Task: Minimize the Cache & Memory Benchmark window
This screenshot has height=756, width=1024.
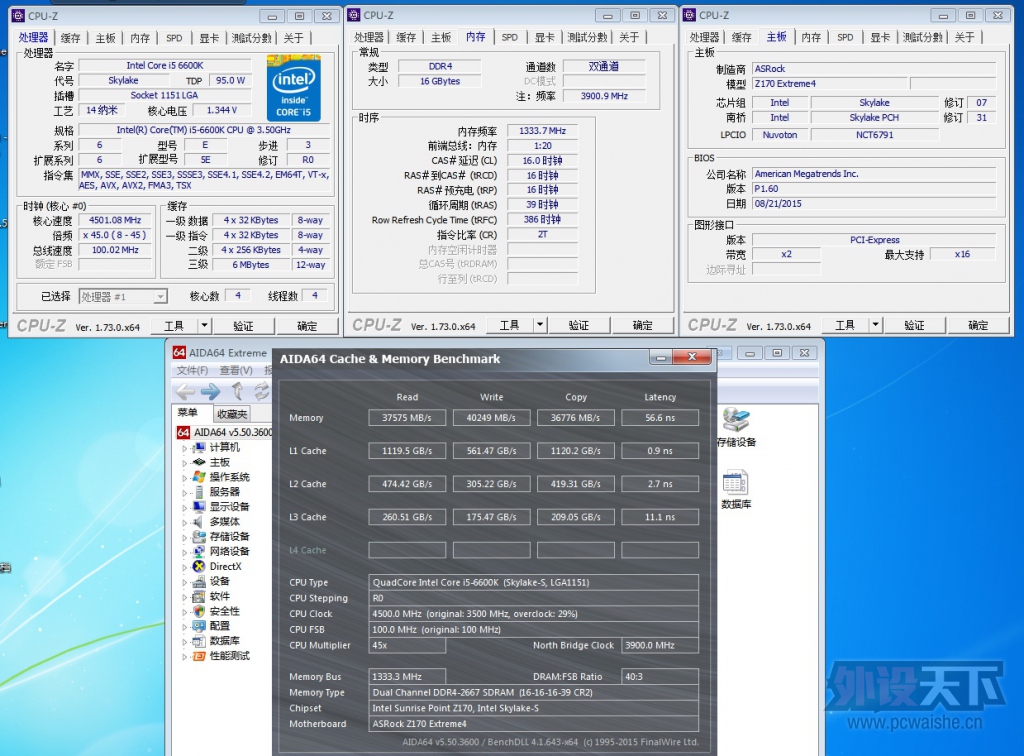Action: tap(661, 357)
